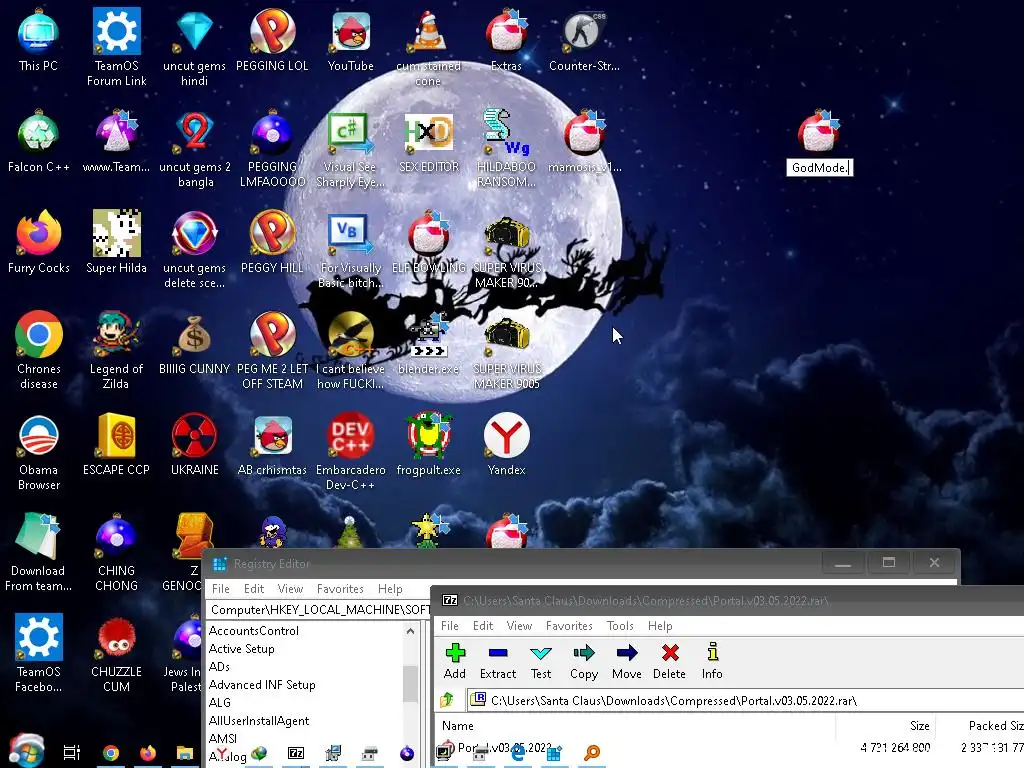Select the Super Hilda desktop icon
1024x768 pixels.
(x=116, y=242)
